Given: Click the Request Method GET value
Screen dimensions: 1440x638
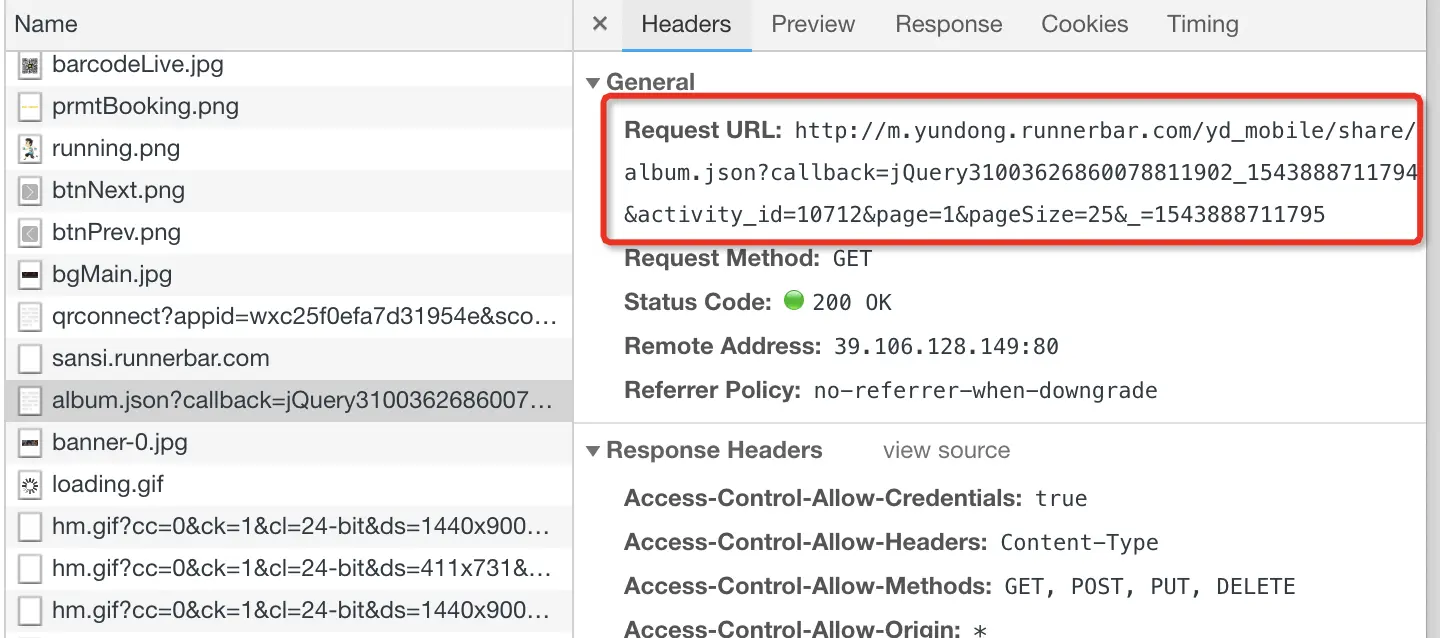Looking at the screenshot, I should pyautogui.click(x=852, y=259).
